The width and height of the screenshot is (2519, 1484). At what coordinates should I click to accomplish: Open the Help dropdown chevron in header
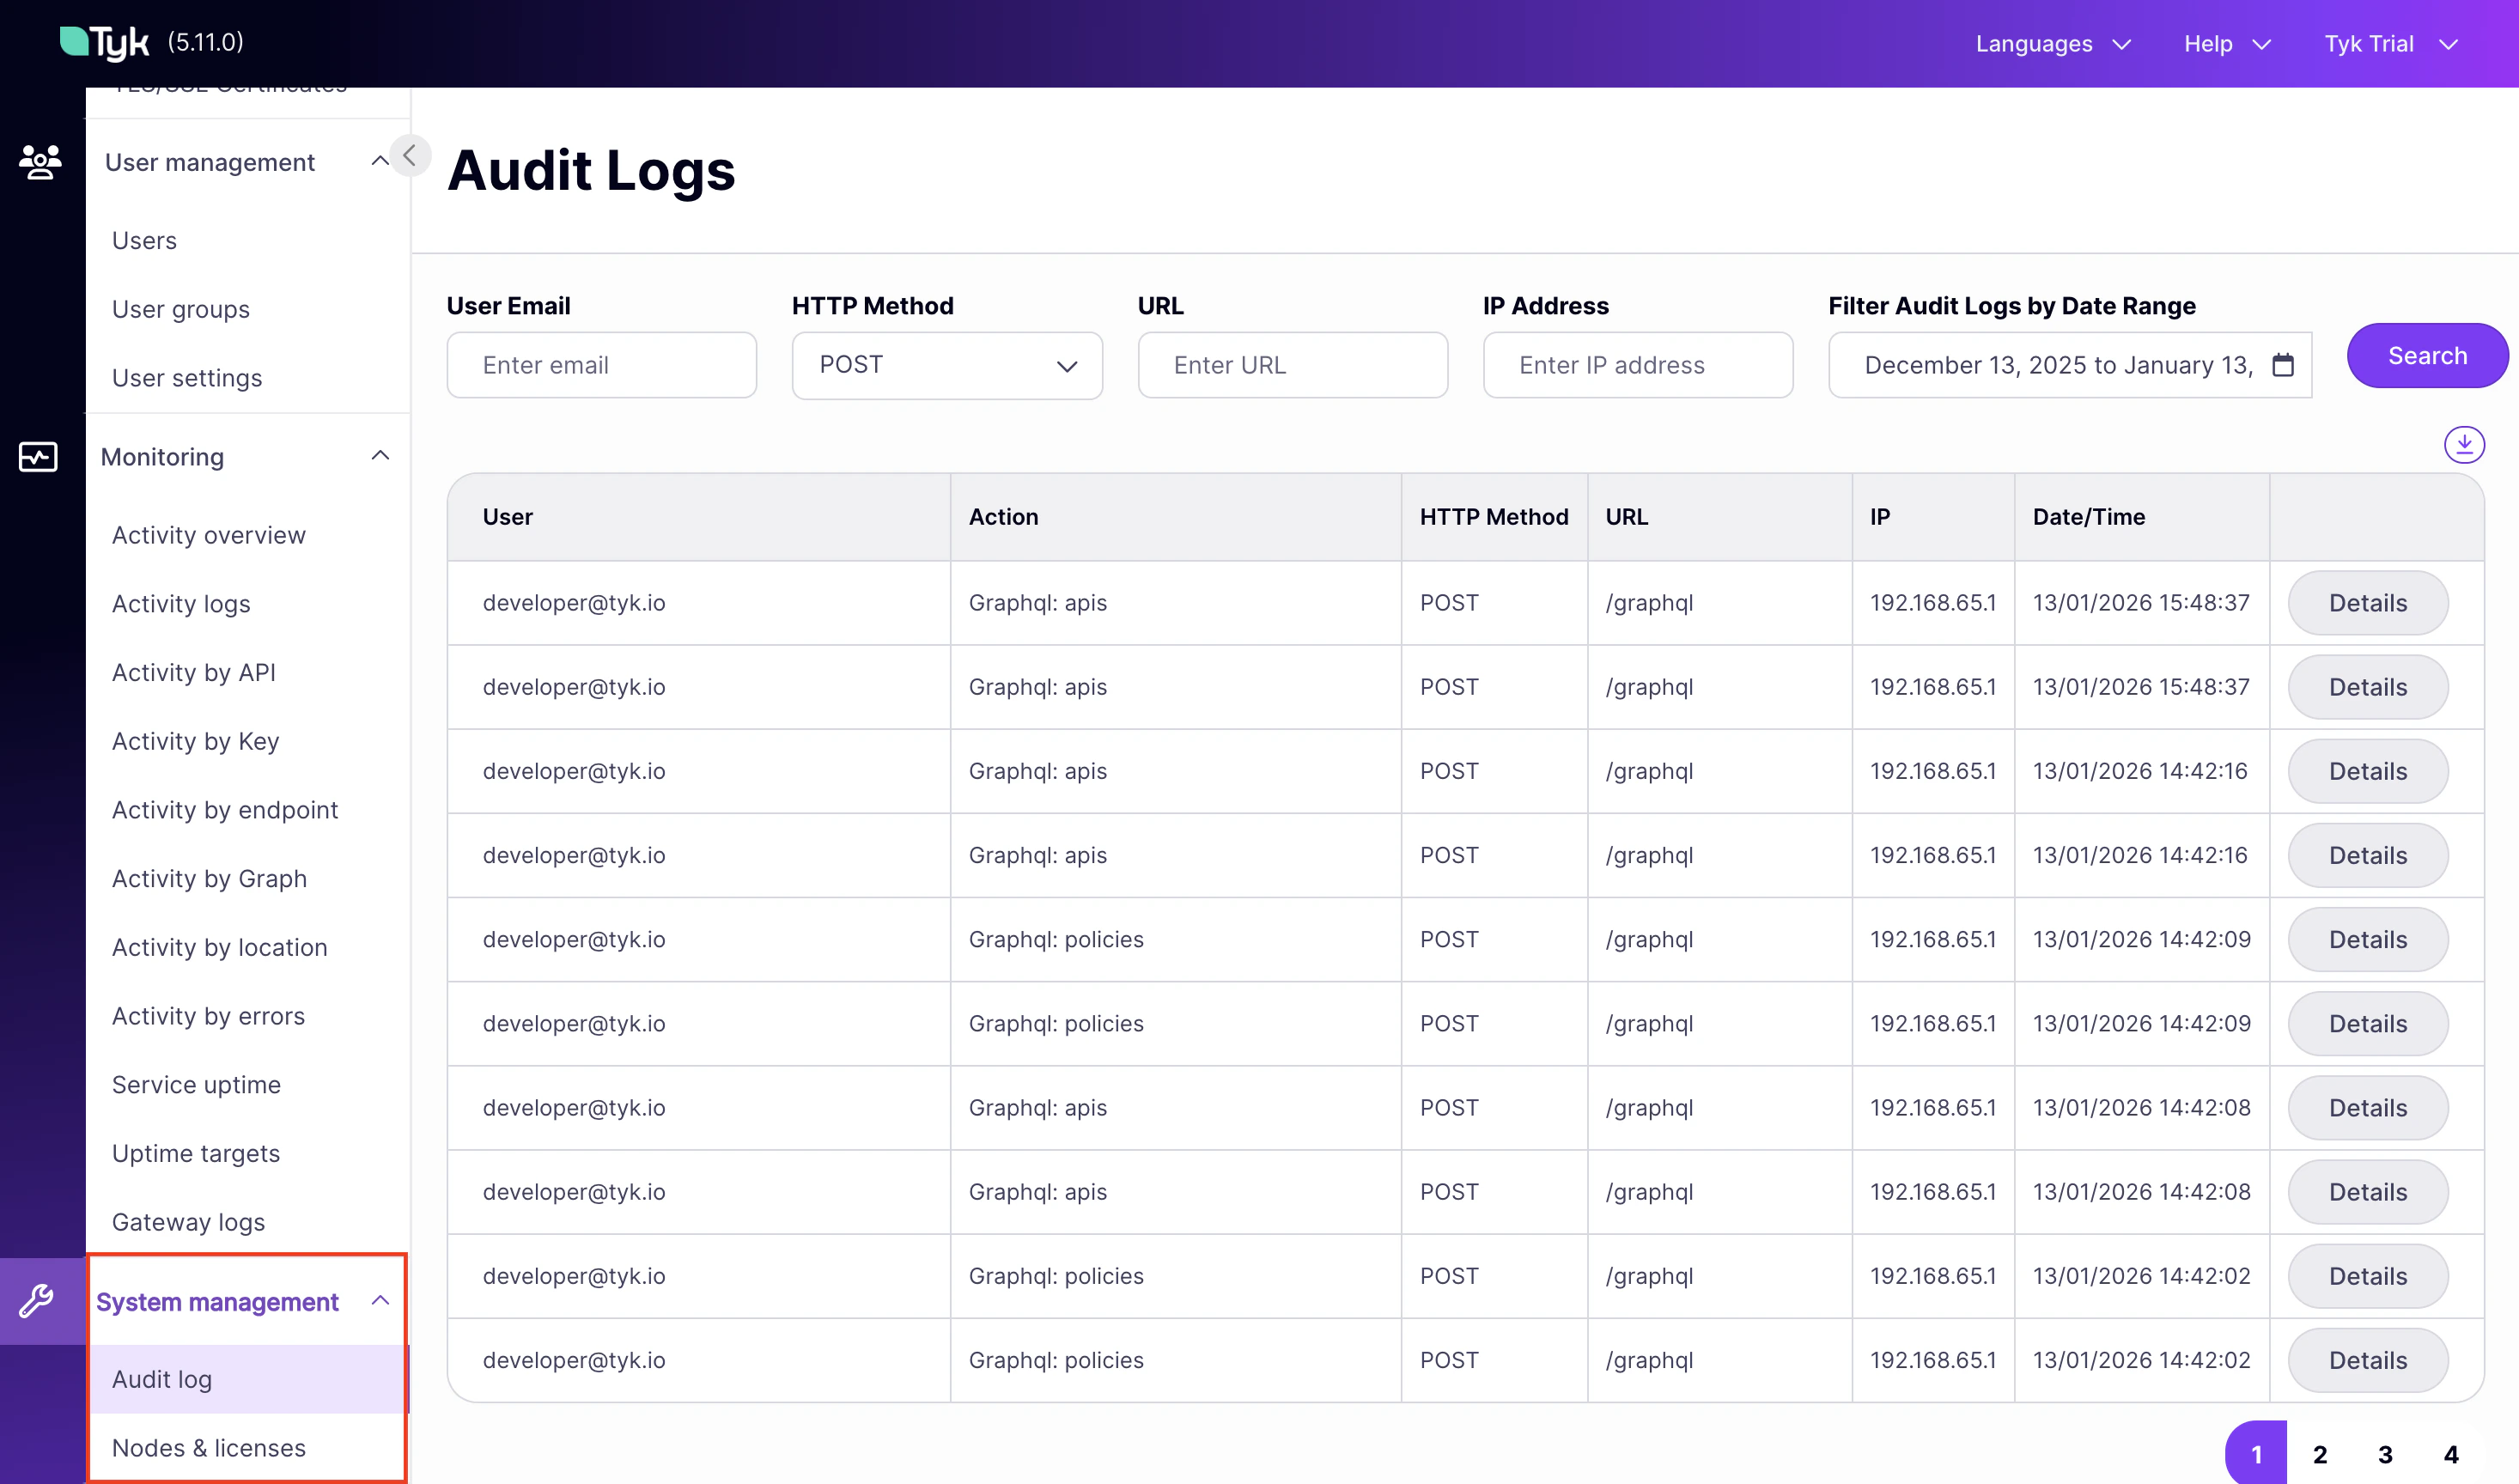pyautogui.click(x=2262, y=44)
